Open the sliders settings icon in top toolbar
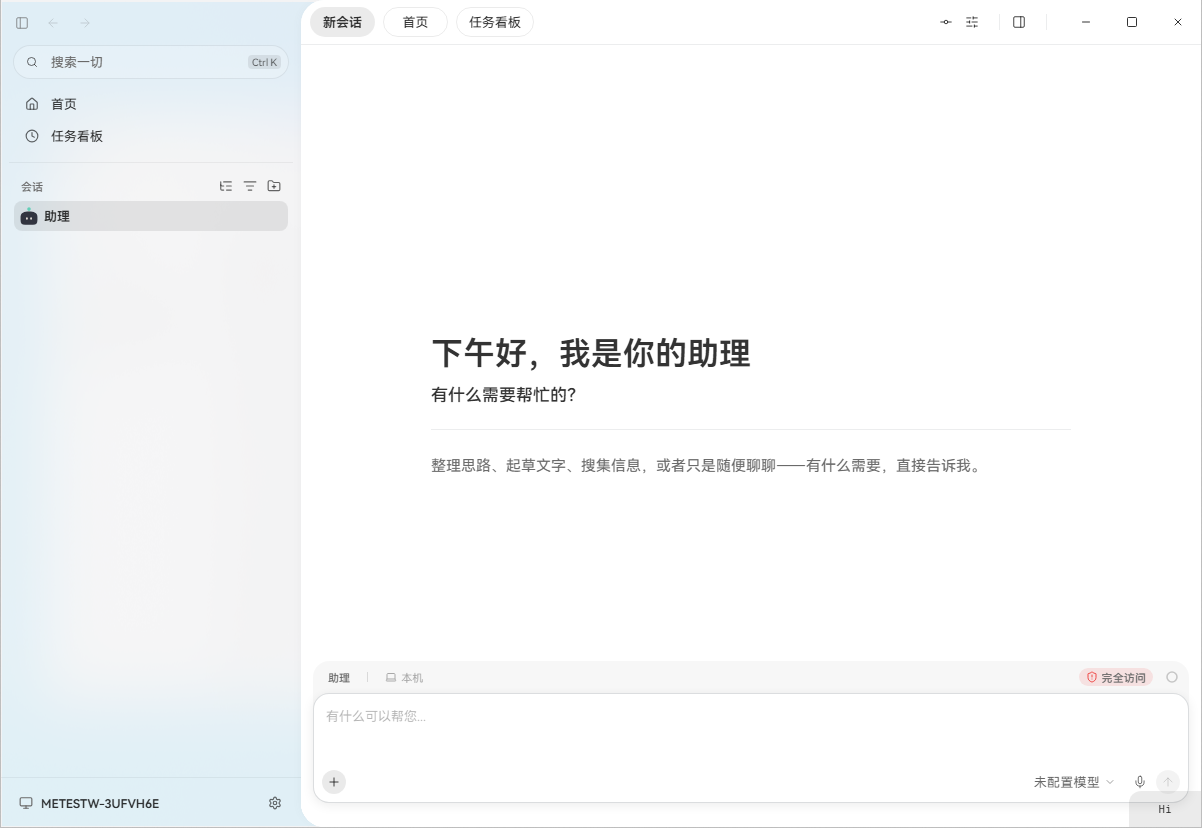The image size is (1202, 828). pos(972,22)
